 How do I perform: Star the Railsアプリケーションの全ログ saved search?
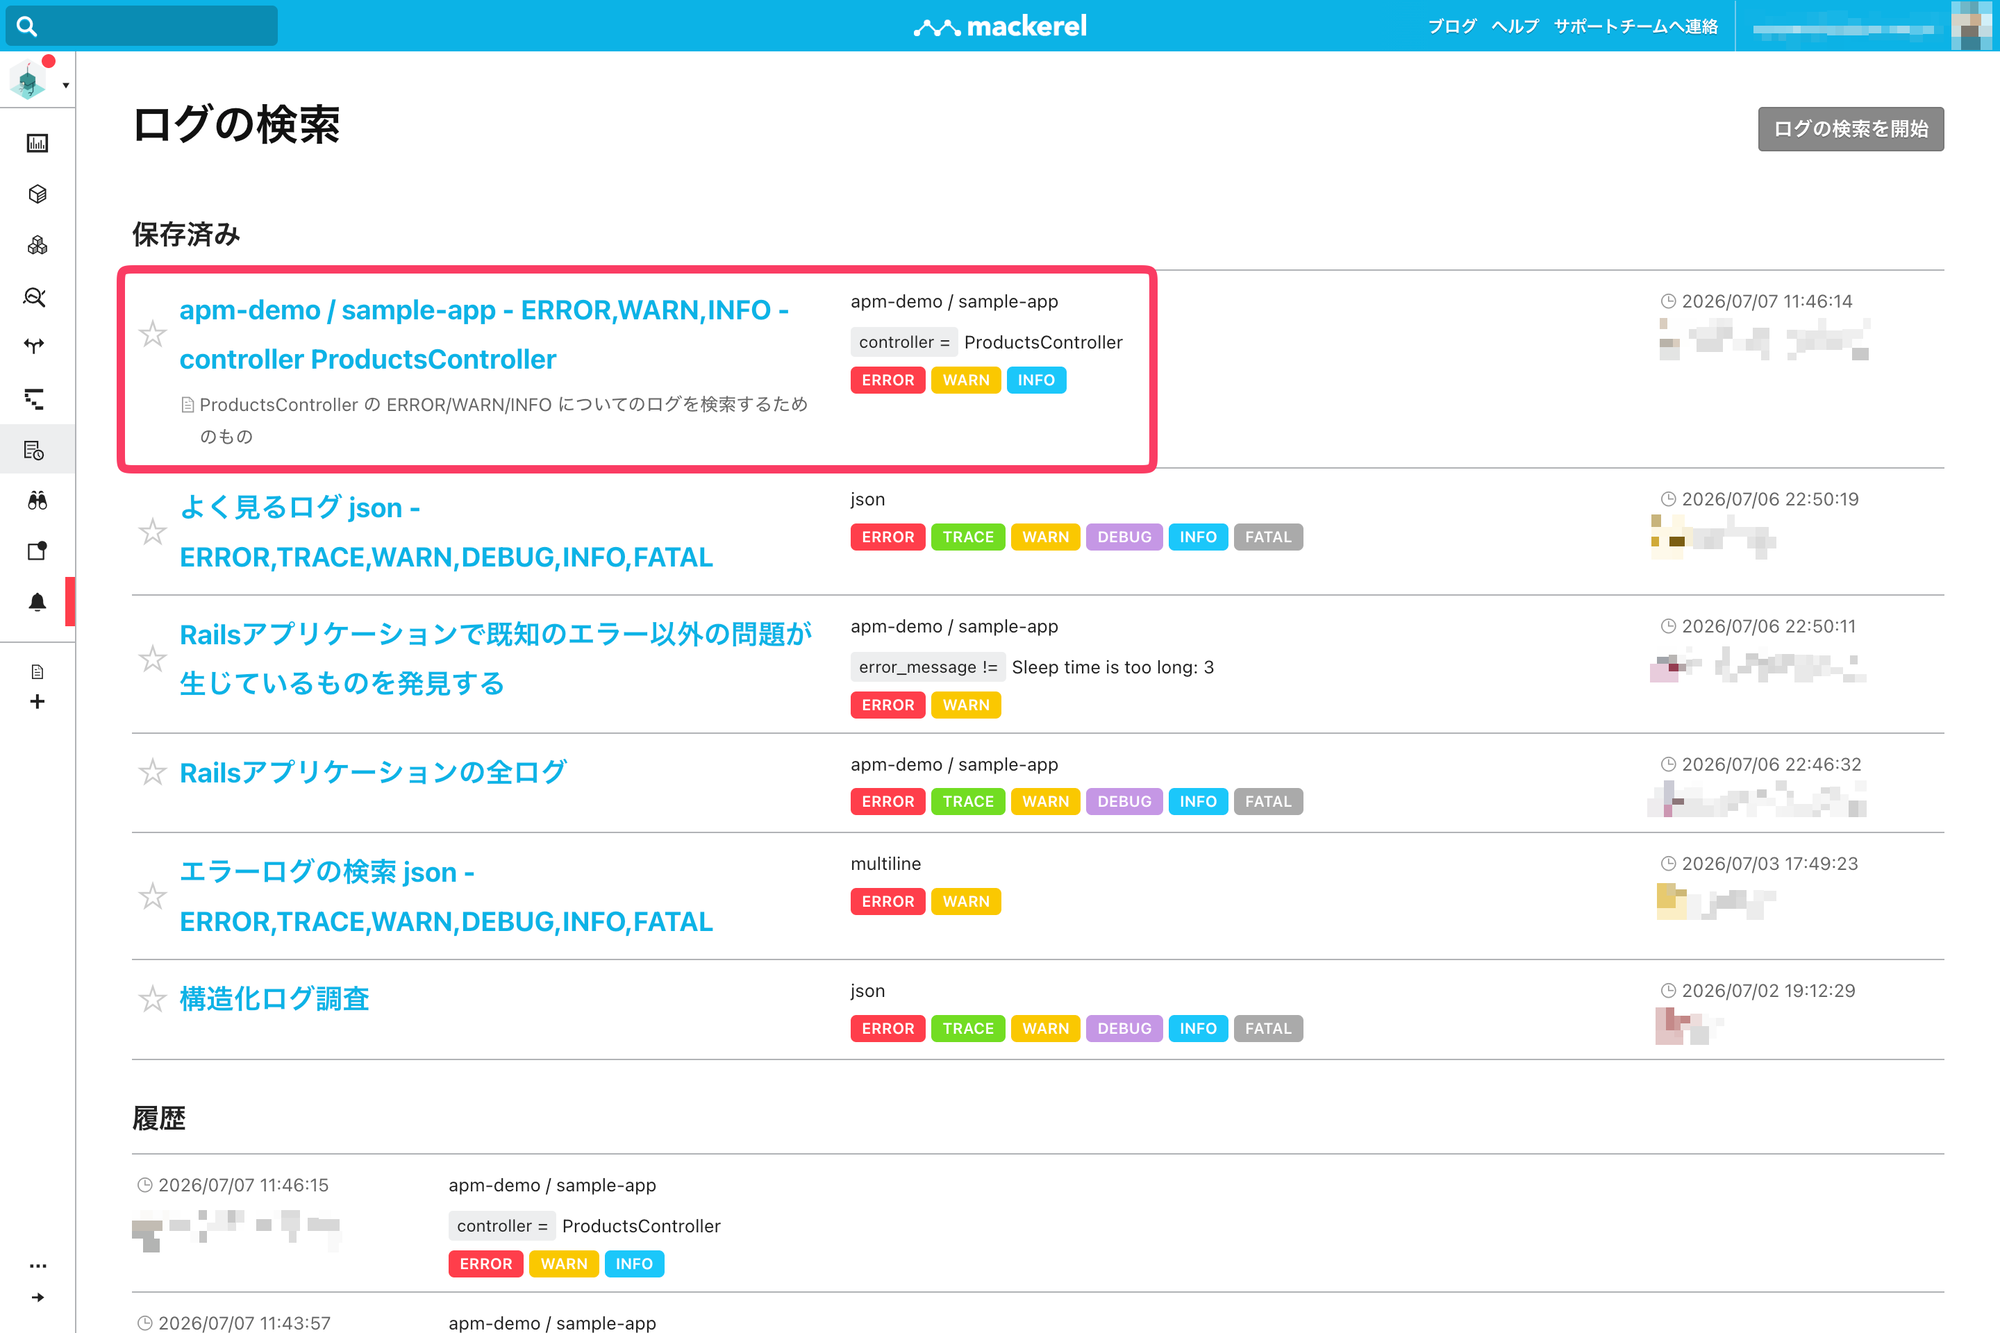point(152,772)
